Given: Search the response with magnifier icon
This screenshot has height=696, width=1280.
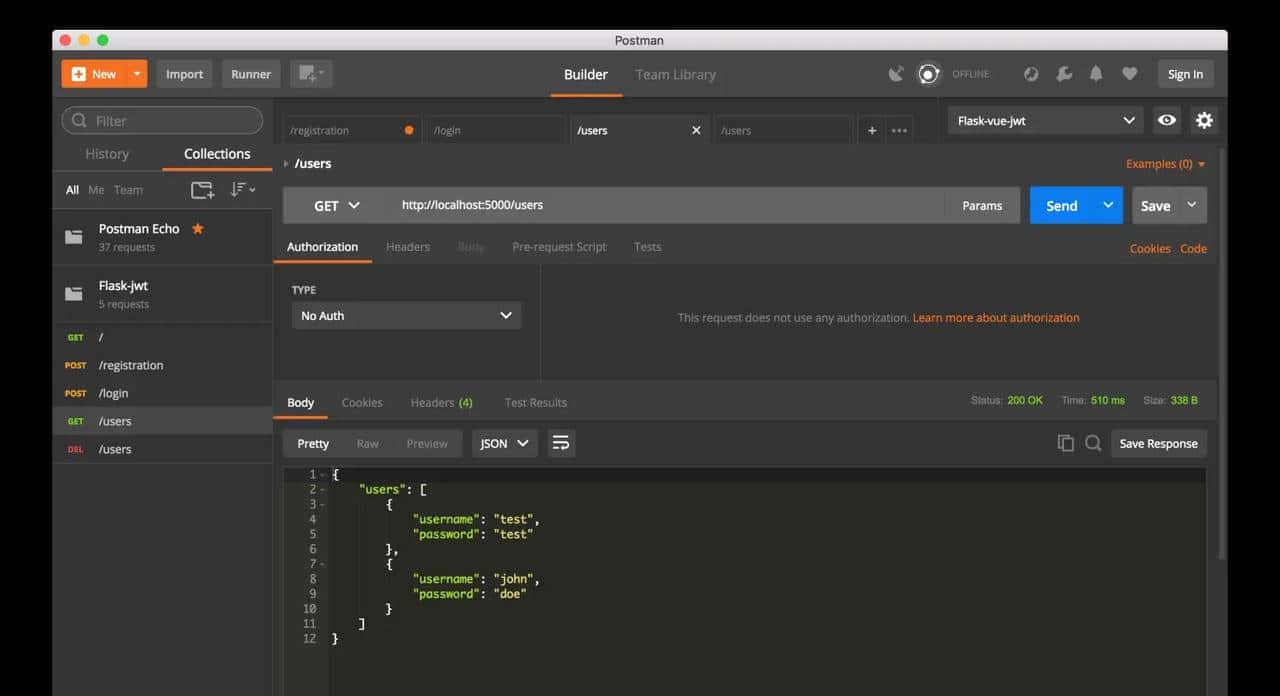Looking at the screenshot, I should (1093, 443).
